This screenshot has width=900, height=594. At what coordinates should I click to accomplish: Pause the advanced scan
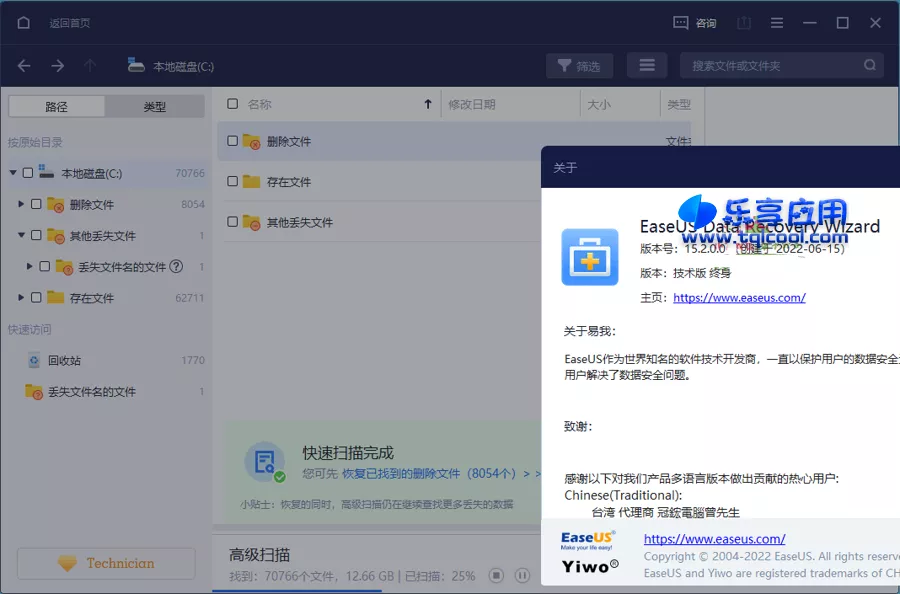pyautogui.click(x=522, y=575)
